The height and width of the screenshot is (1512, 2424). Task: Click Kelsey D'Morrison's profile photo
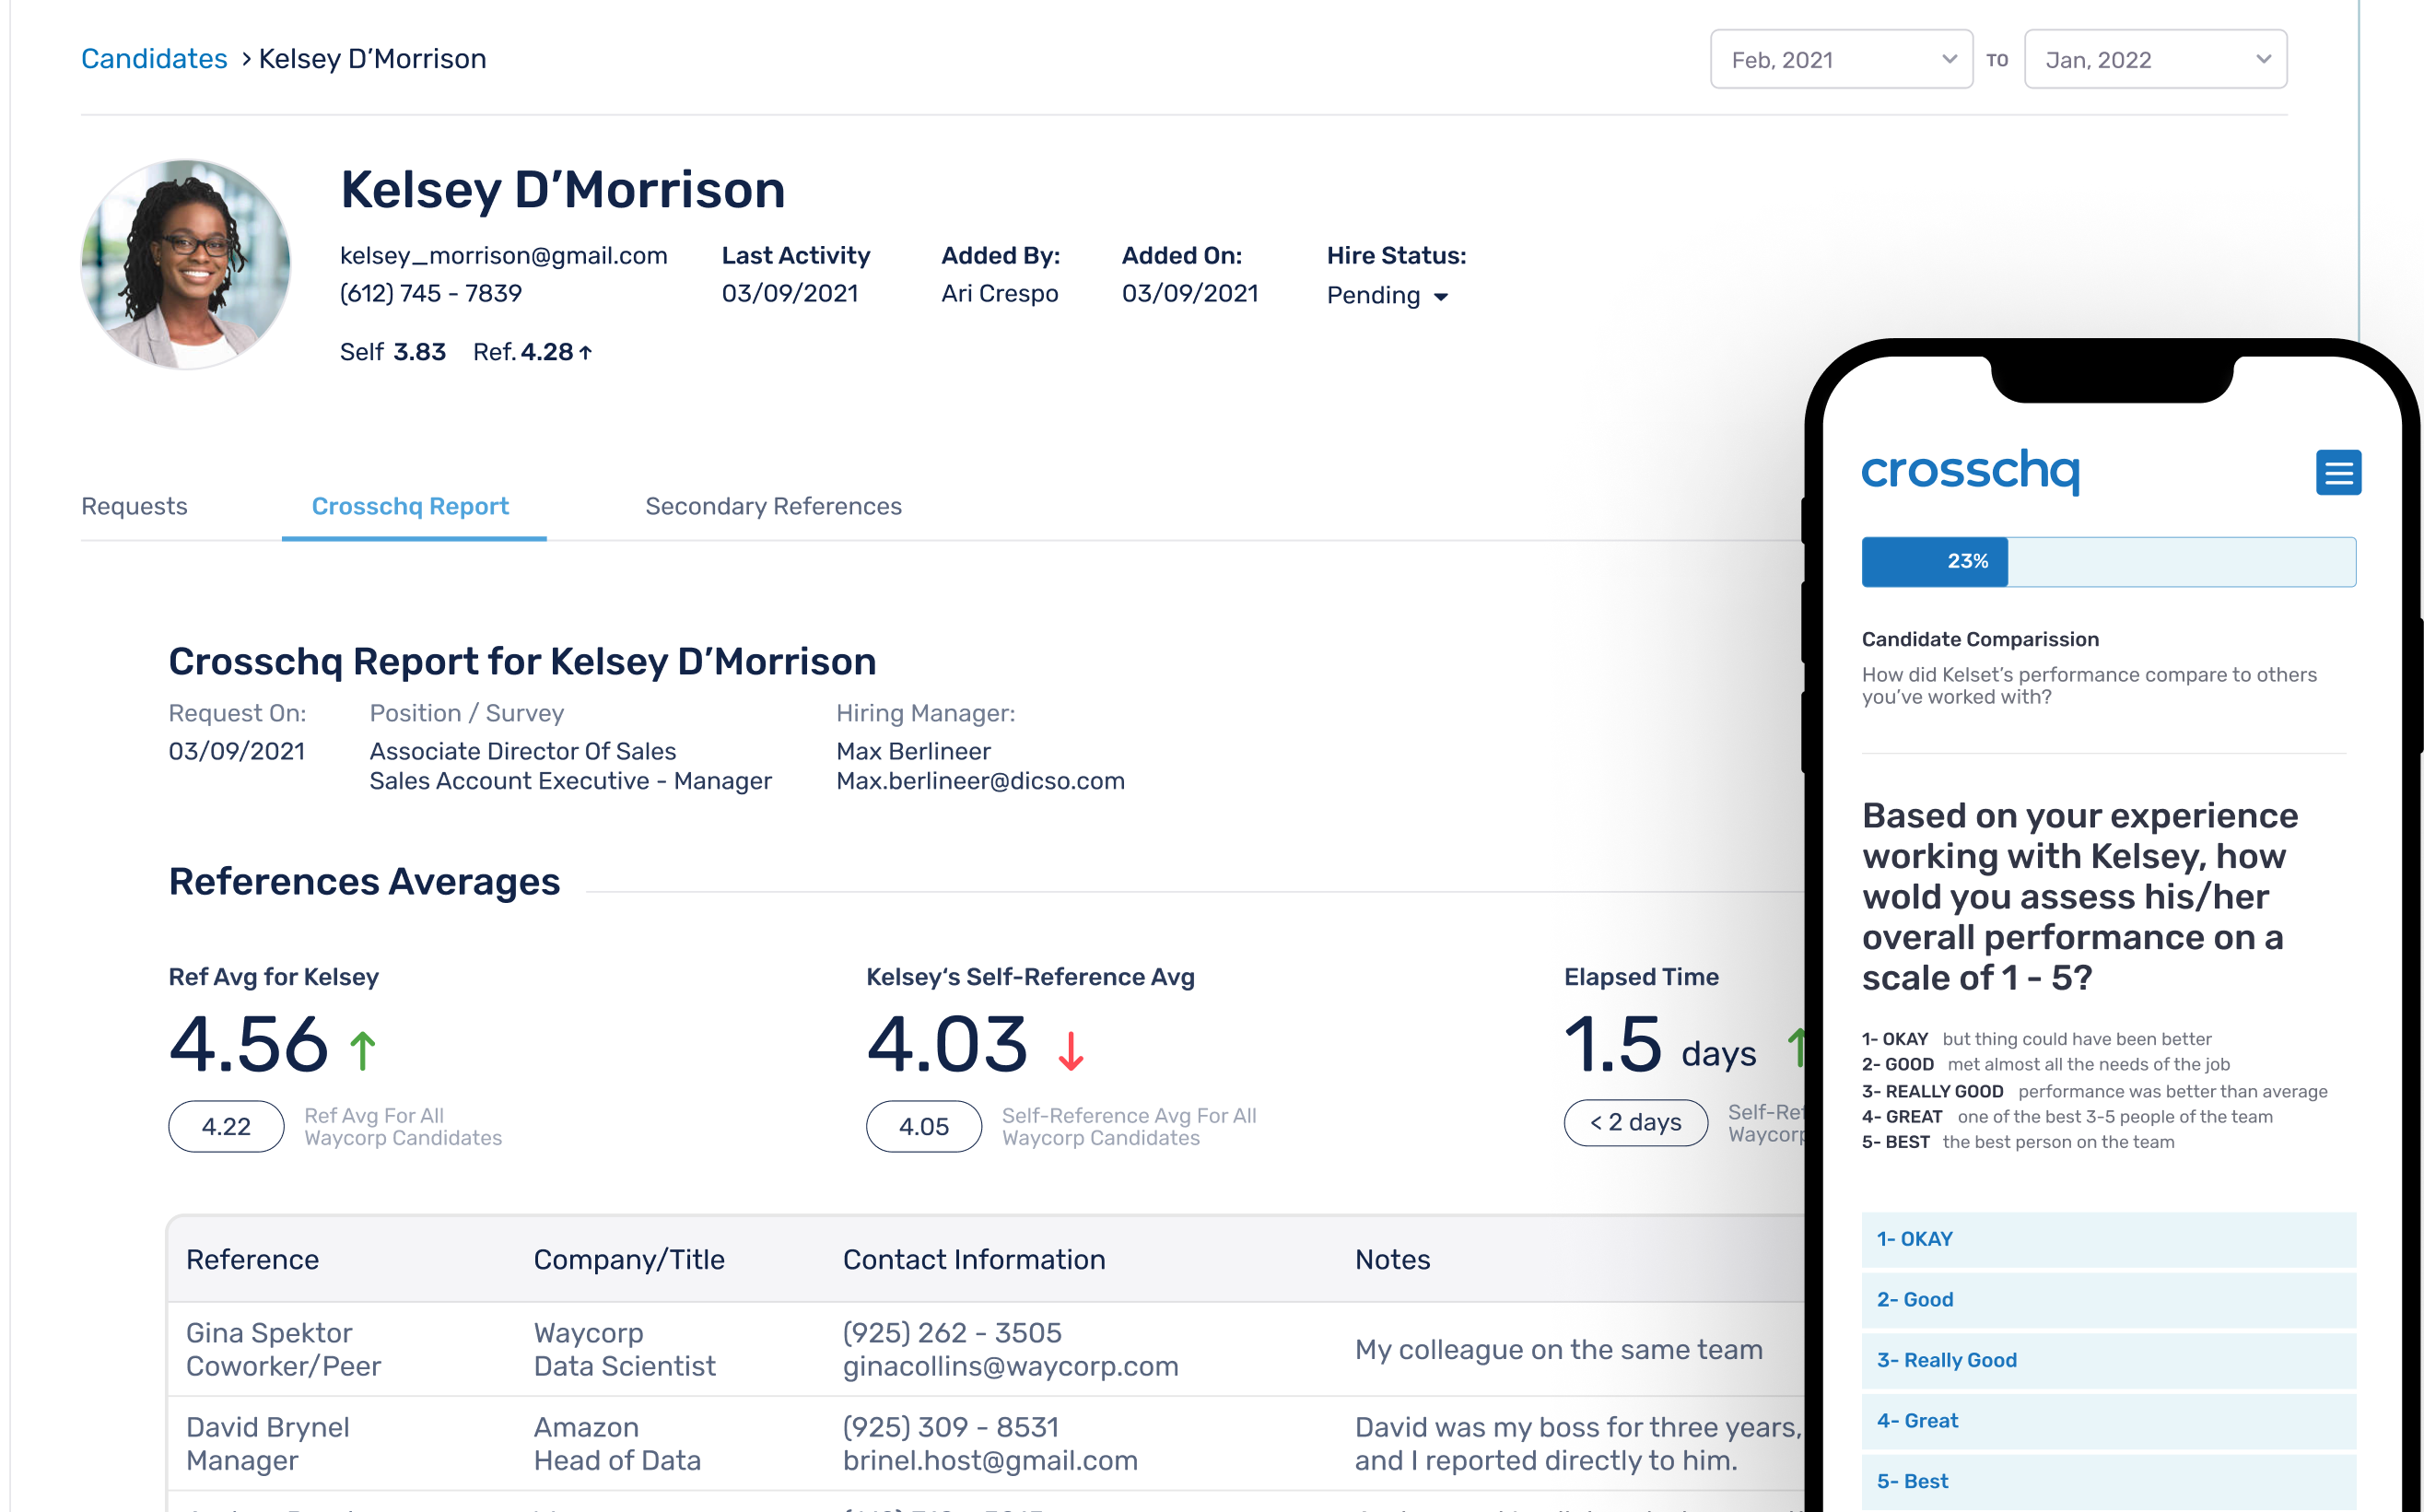(x=186, y=264)
